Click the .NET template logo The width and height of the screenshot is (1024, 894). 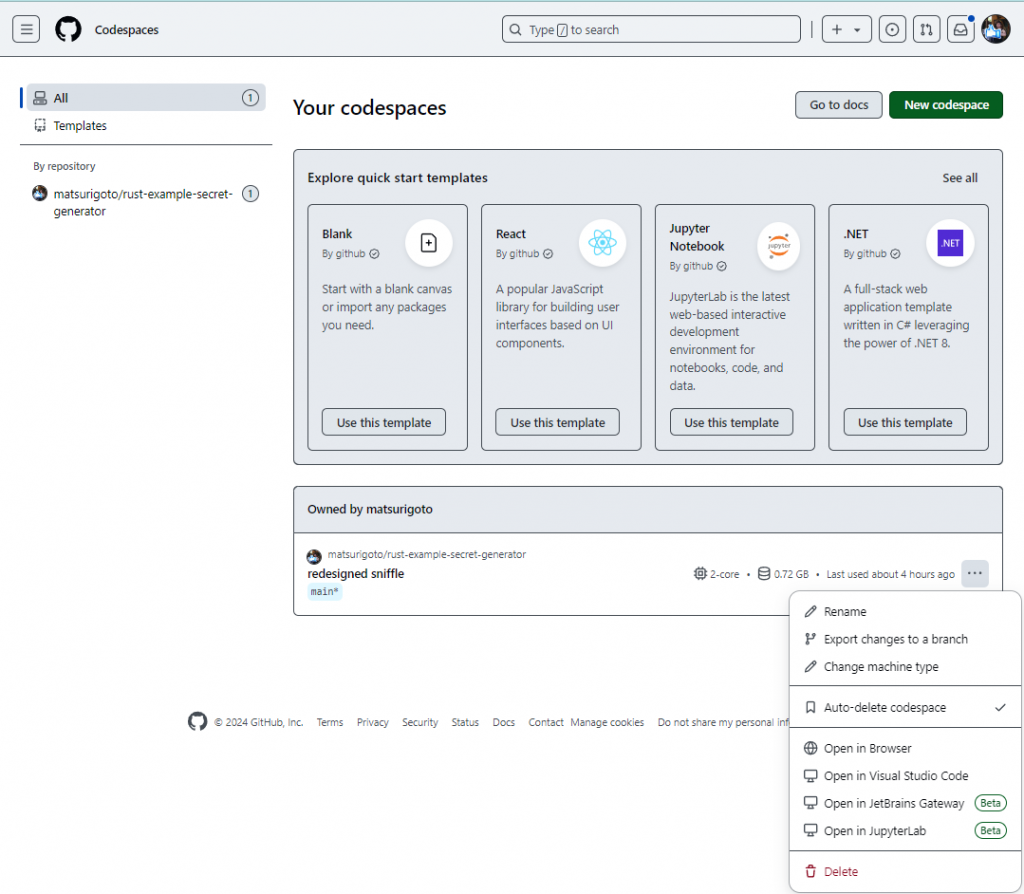coord(950,243)
